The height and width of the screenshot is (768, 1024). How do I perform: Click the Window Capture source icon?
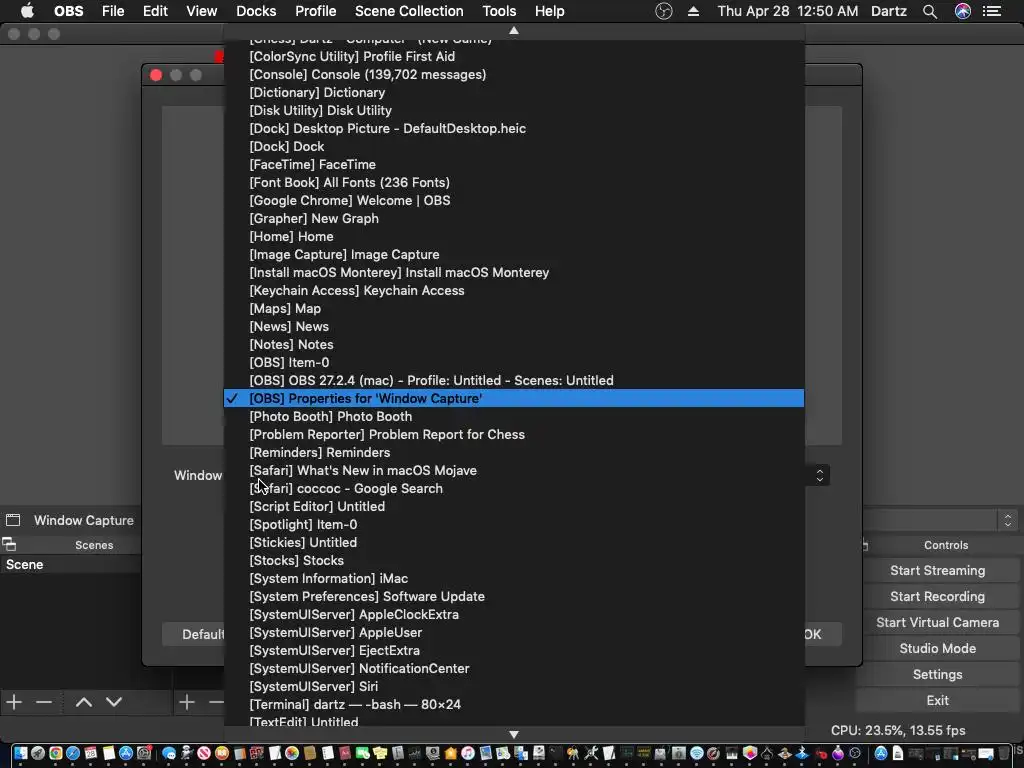pos(13,520)
